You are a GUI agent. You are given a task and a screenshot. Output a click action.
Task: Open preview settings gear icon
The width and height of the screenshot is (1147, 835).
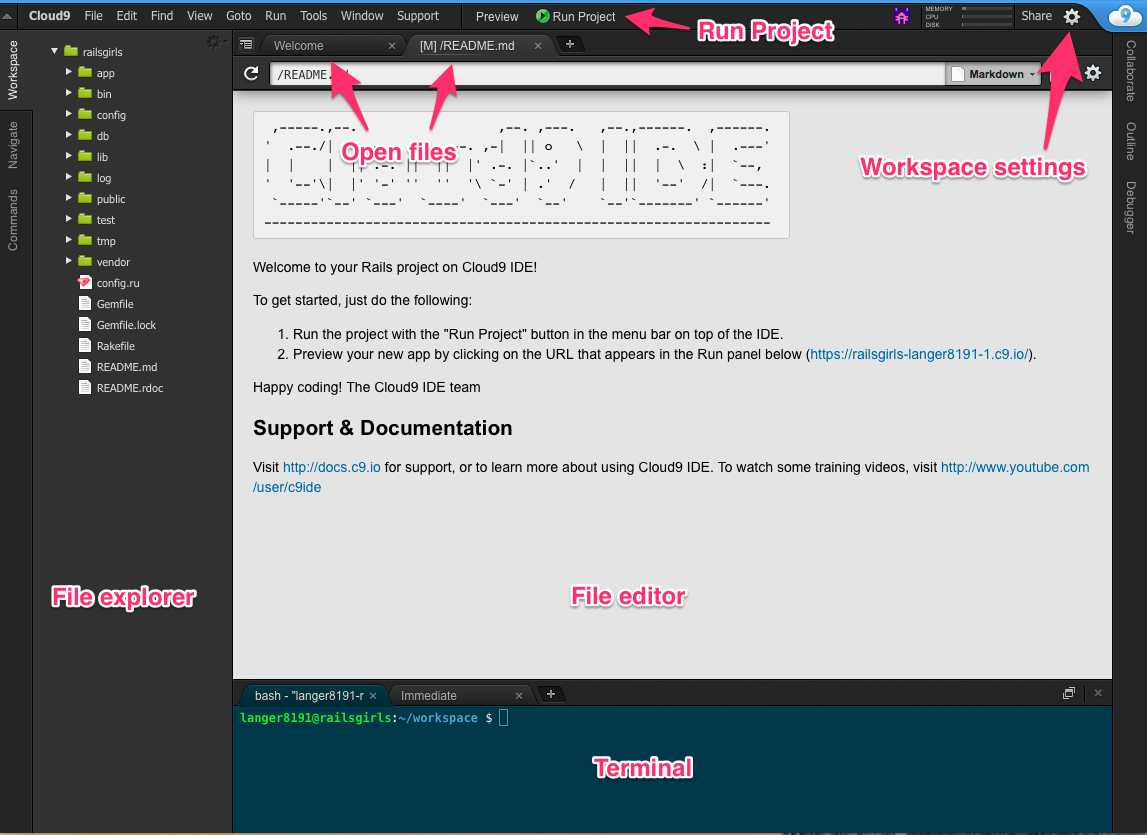pyautogui.click(x=1093, y=73)
